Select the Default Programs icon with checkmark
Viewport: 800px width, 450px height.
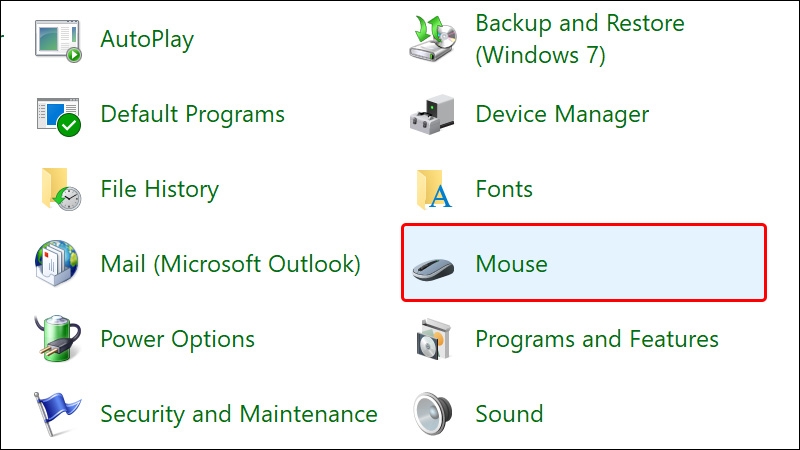pyautogui.click(x=58, y=116)
